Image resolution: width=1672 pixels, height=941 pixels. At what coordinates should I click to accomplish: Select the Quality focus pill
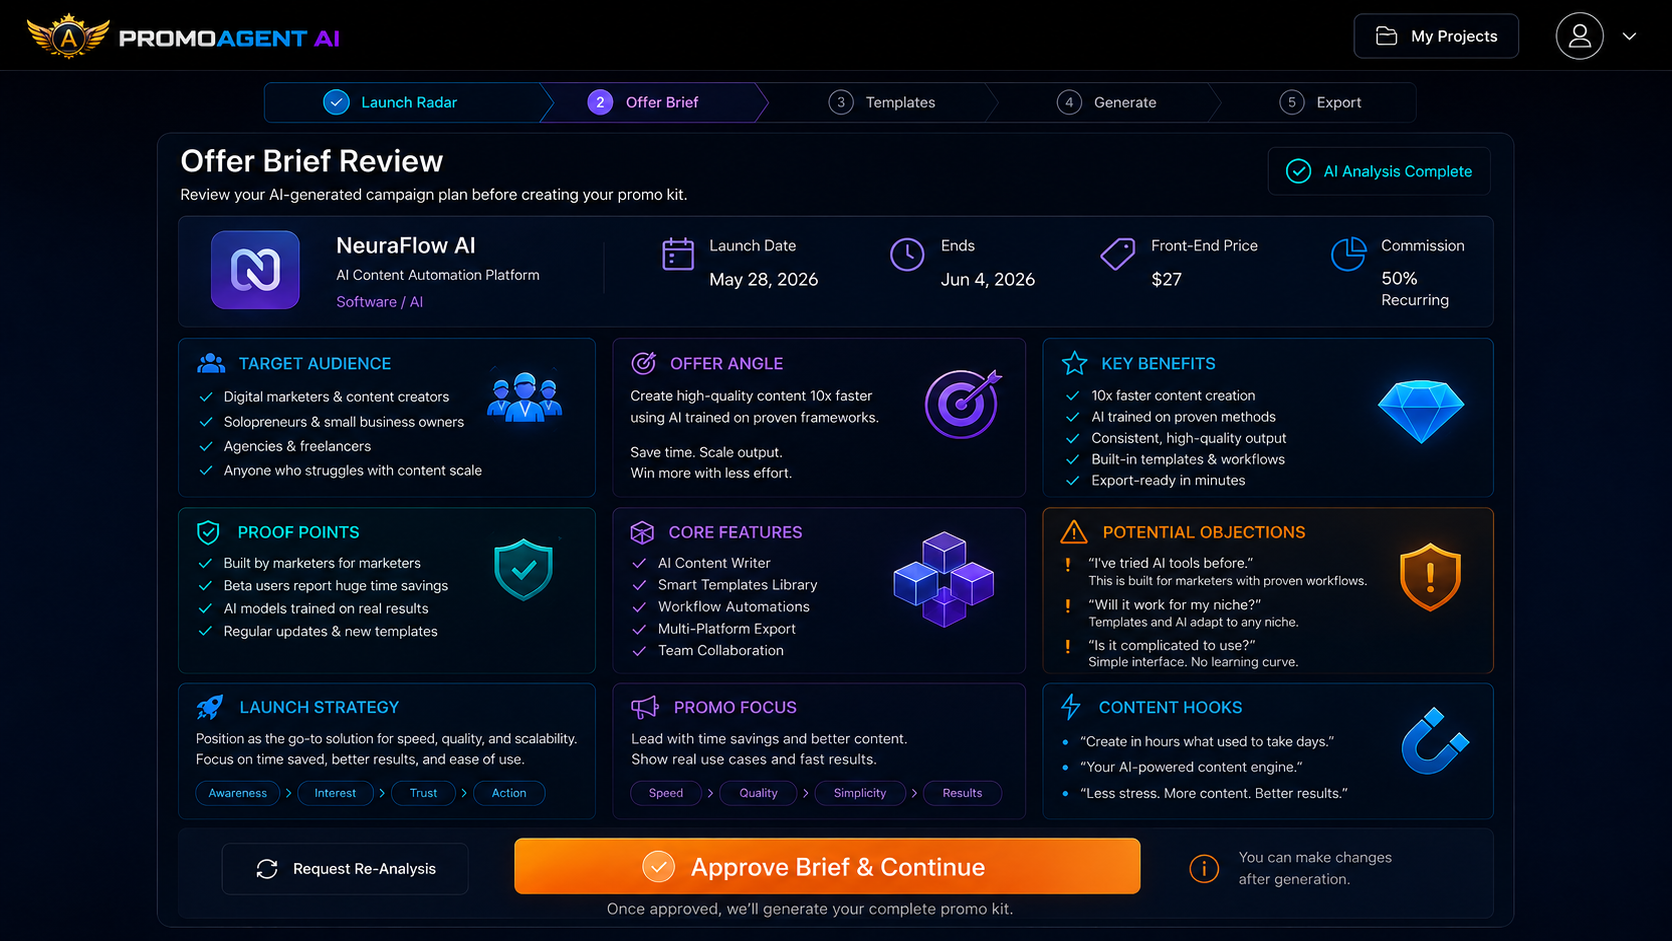point(758,793)
